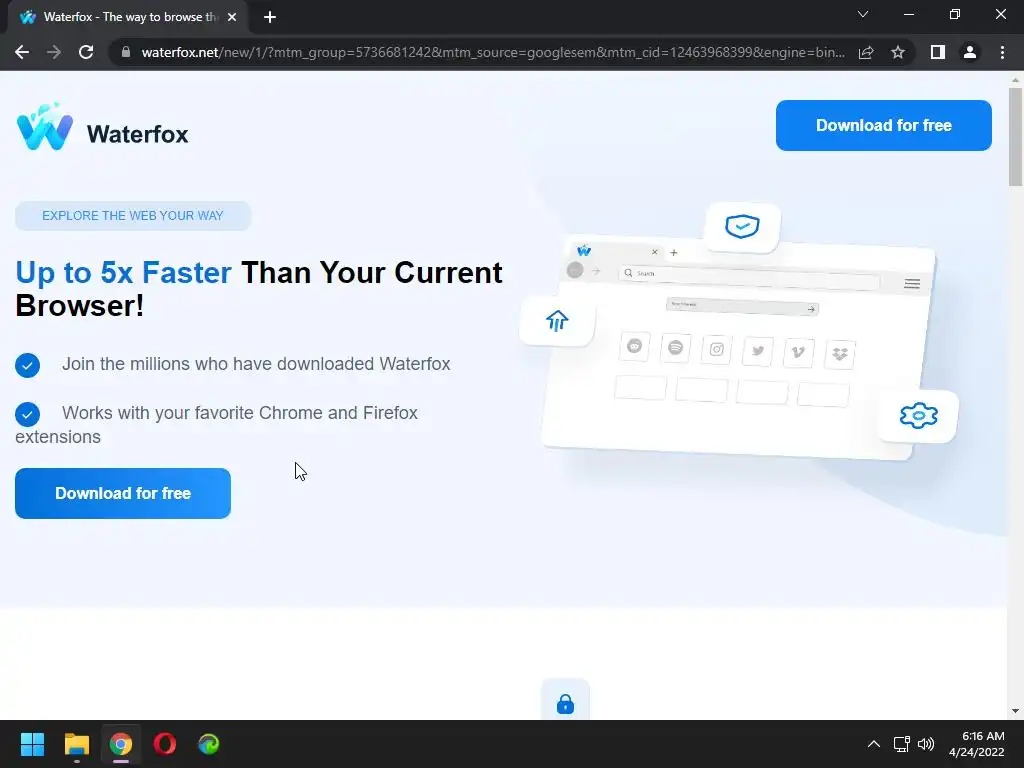
Task: Click the browser forward arrow
Action: click(54, 52)
